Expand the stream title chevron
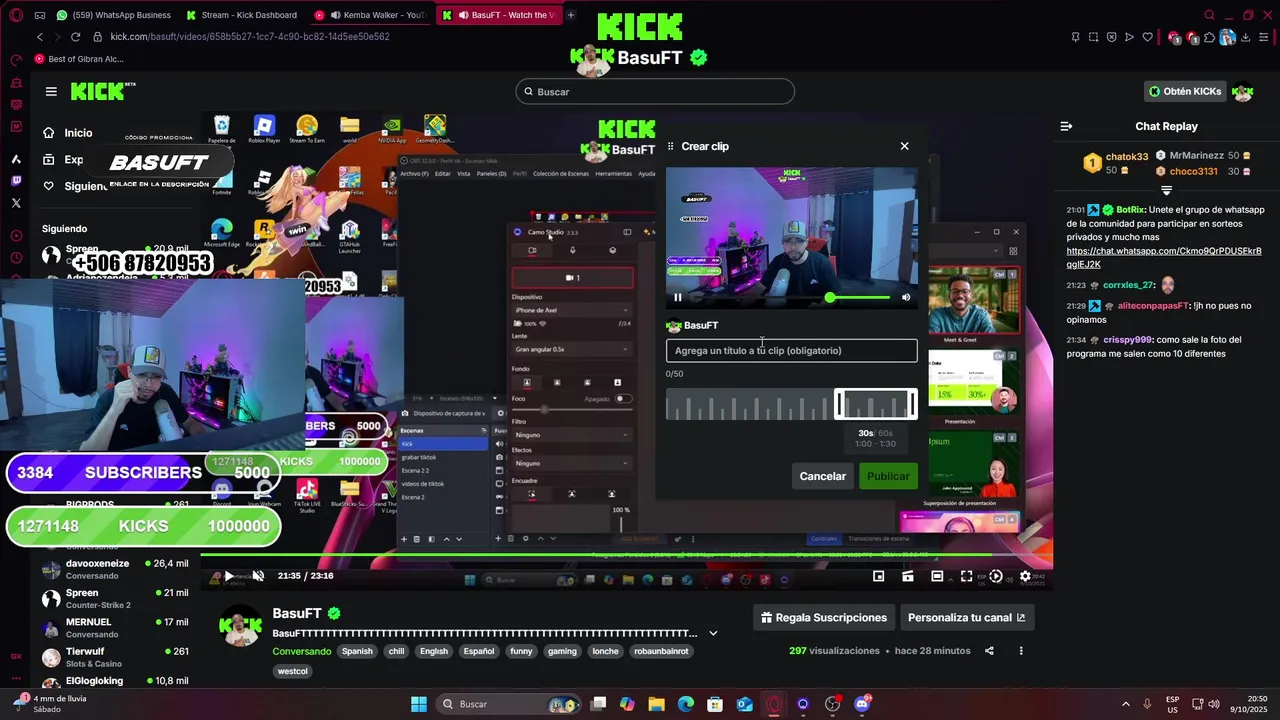 pos(713,633)
